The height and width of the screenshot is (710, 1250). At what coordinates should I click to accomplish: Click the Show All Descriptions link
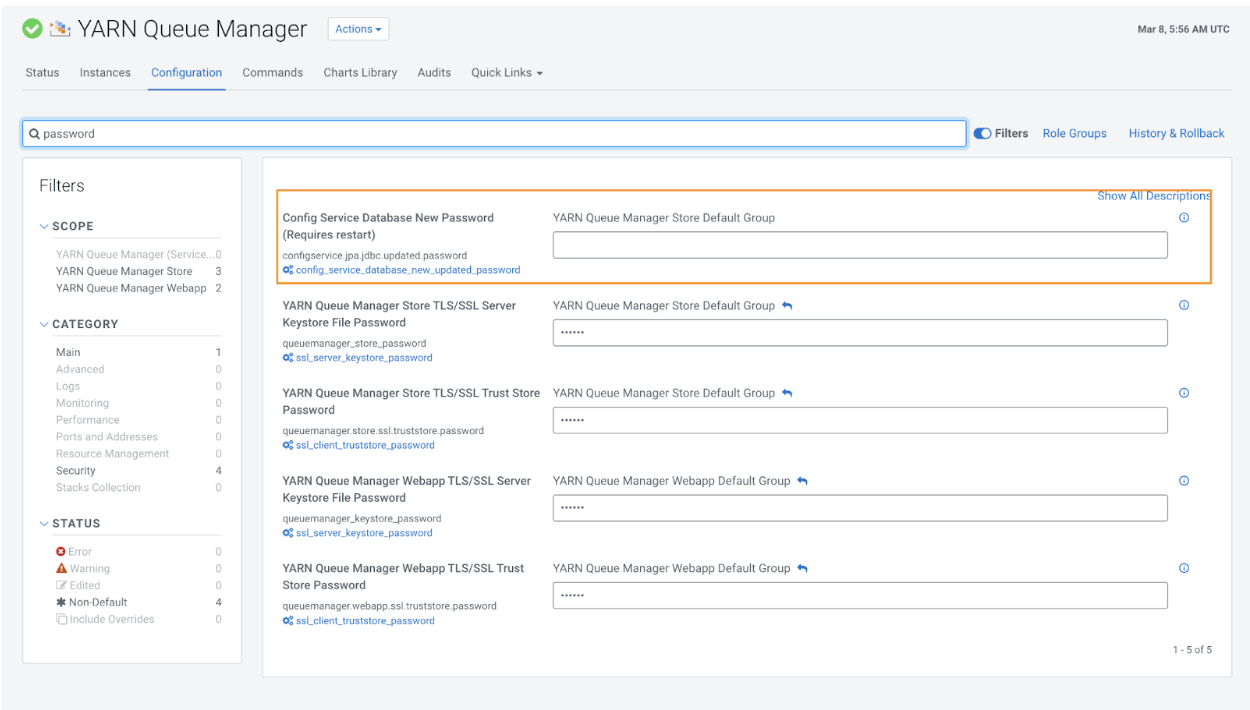coord(1153,196)
